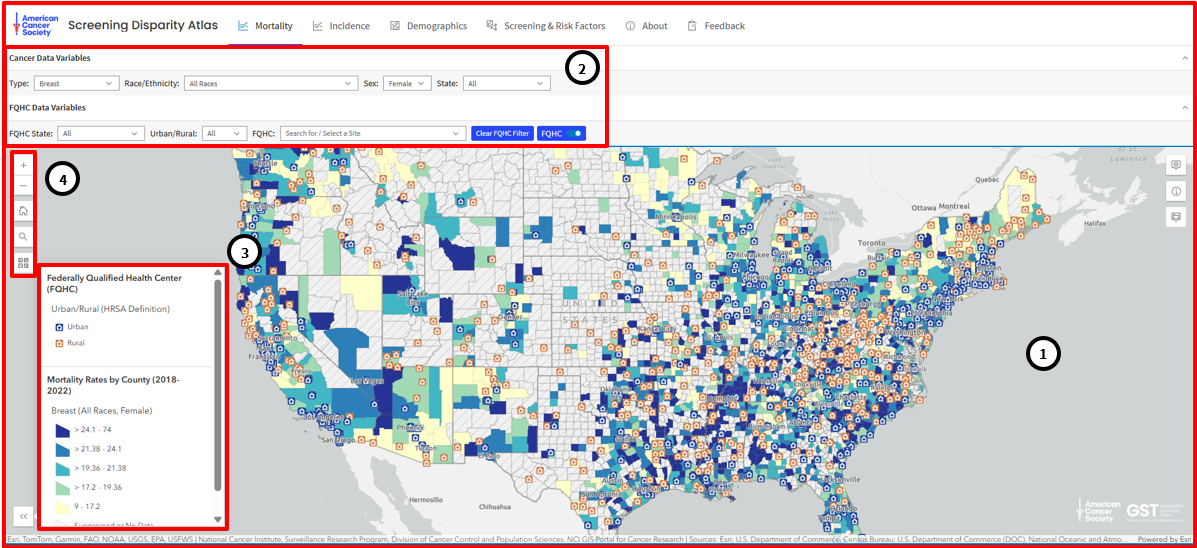
Task: Switch to the Mortality tab
Action: 265,26
